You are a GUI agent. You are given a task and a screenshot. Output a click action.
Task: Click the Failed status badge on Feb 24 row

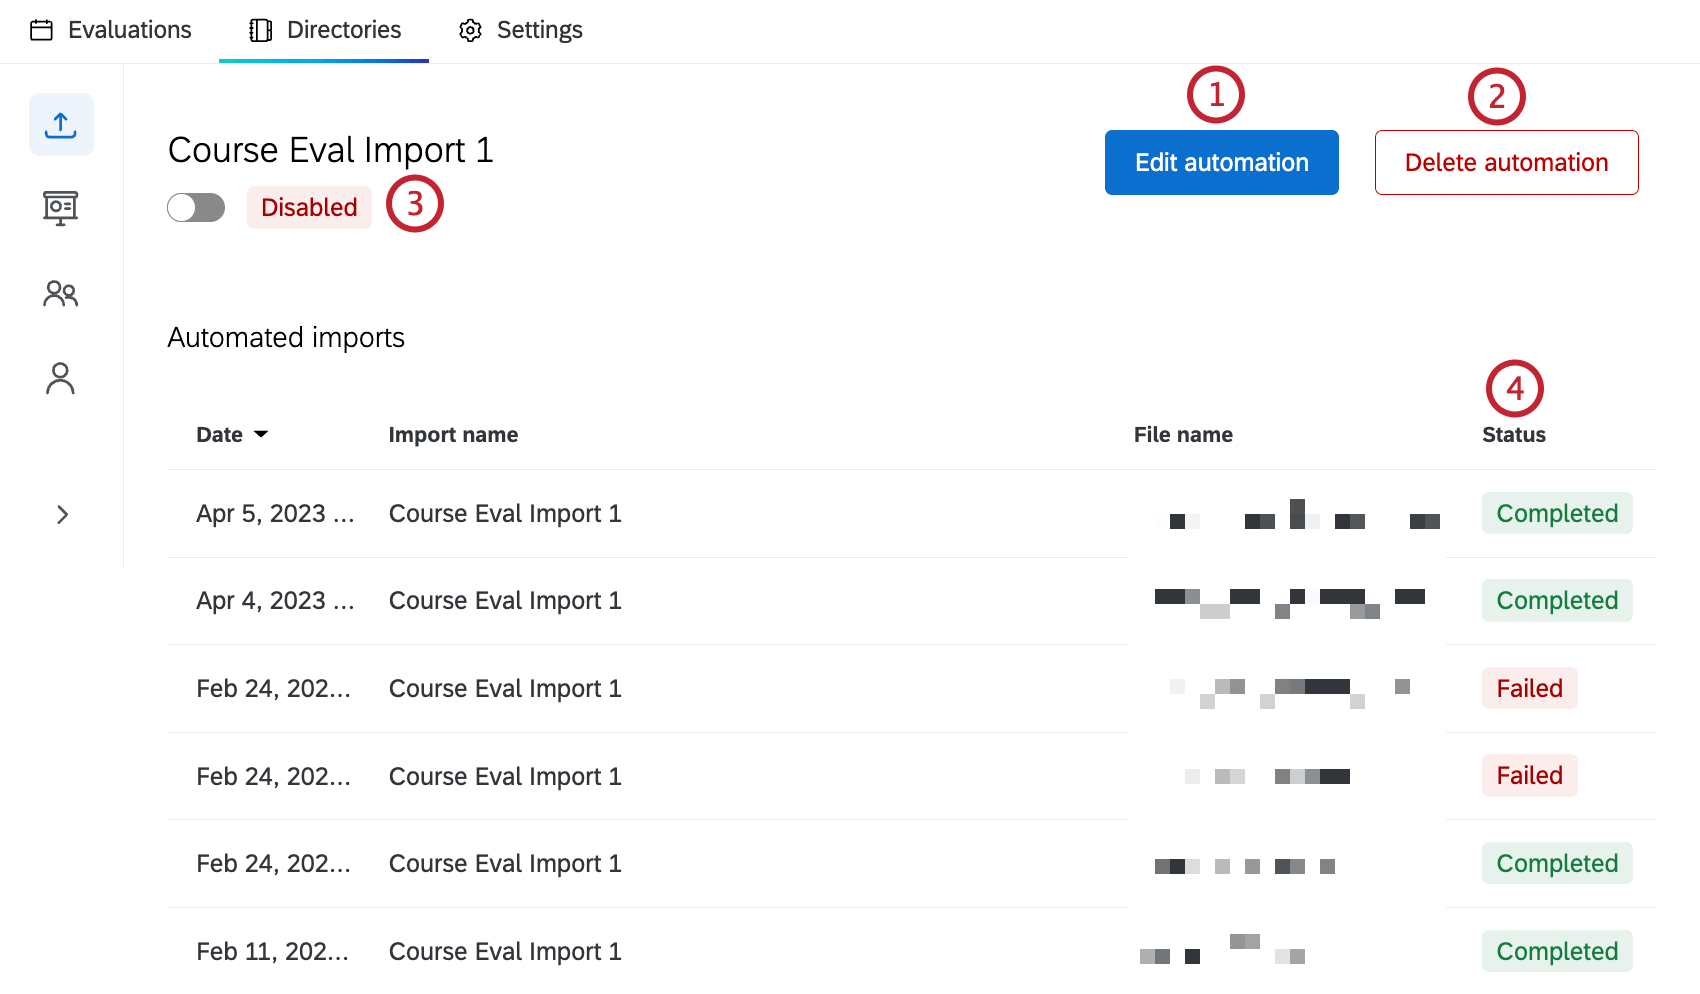[1529, 688]
